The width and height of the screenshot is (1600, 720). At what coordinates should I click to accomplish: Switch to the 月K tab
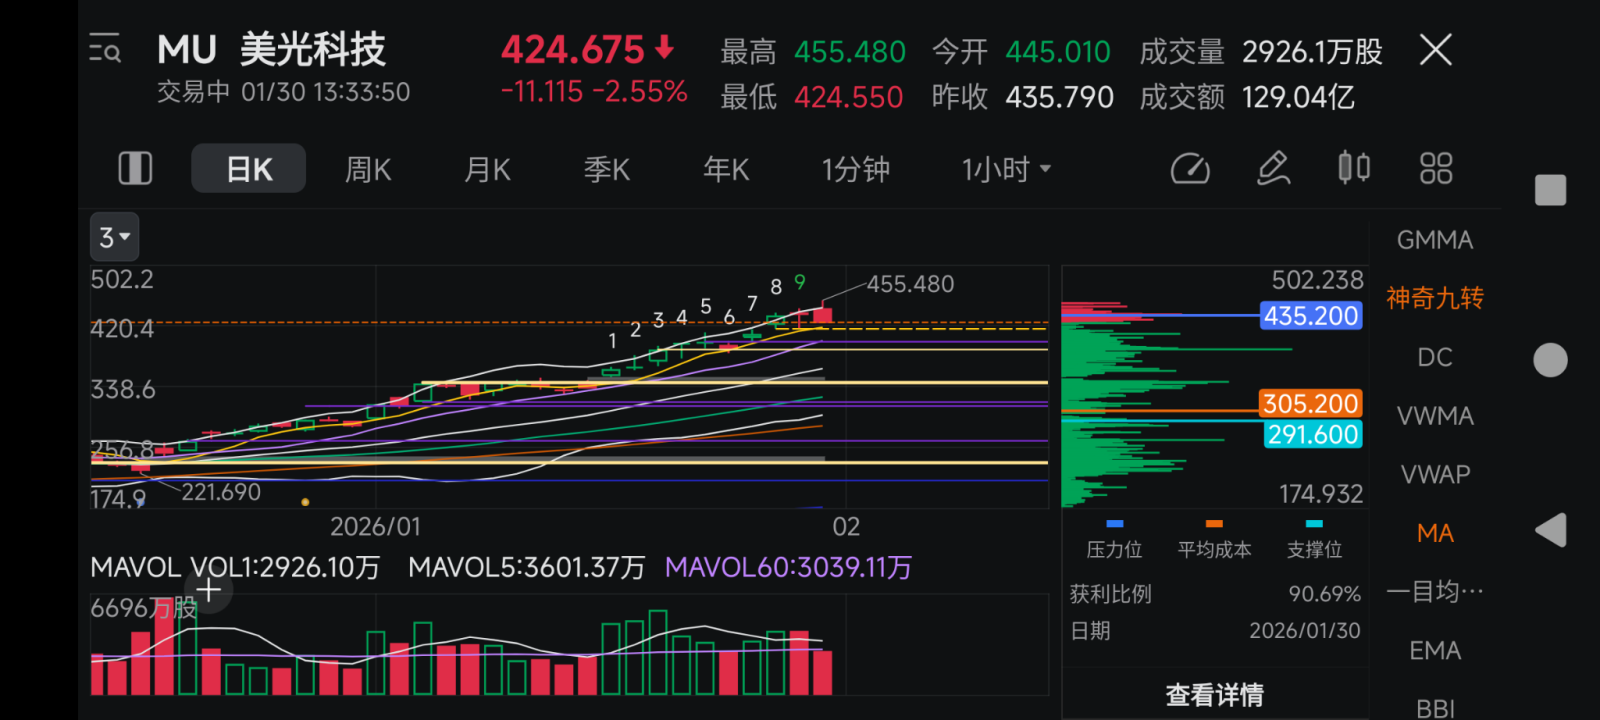point(488,169)
